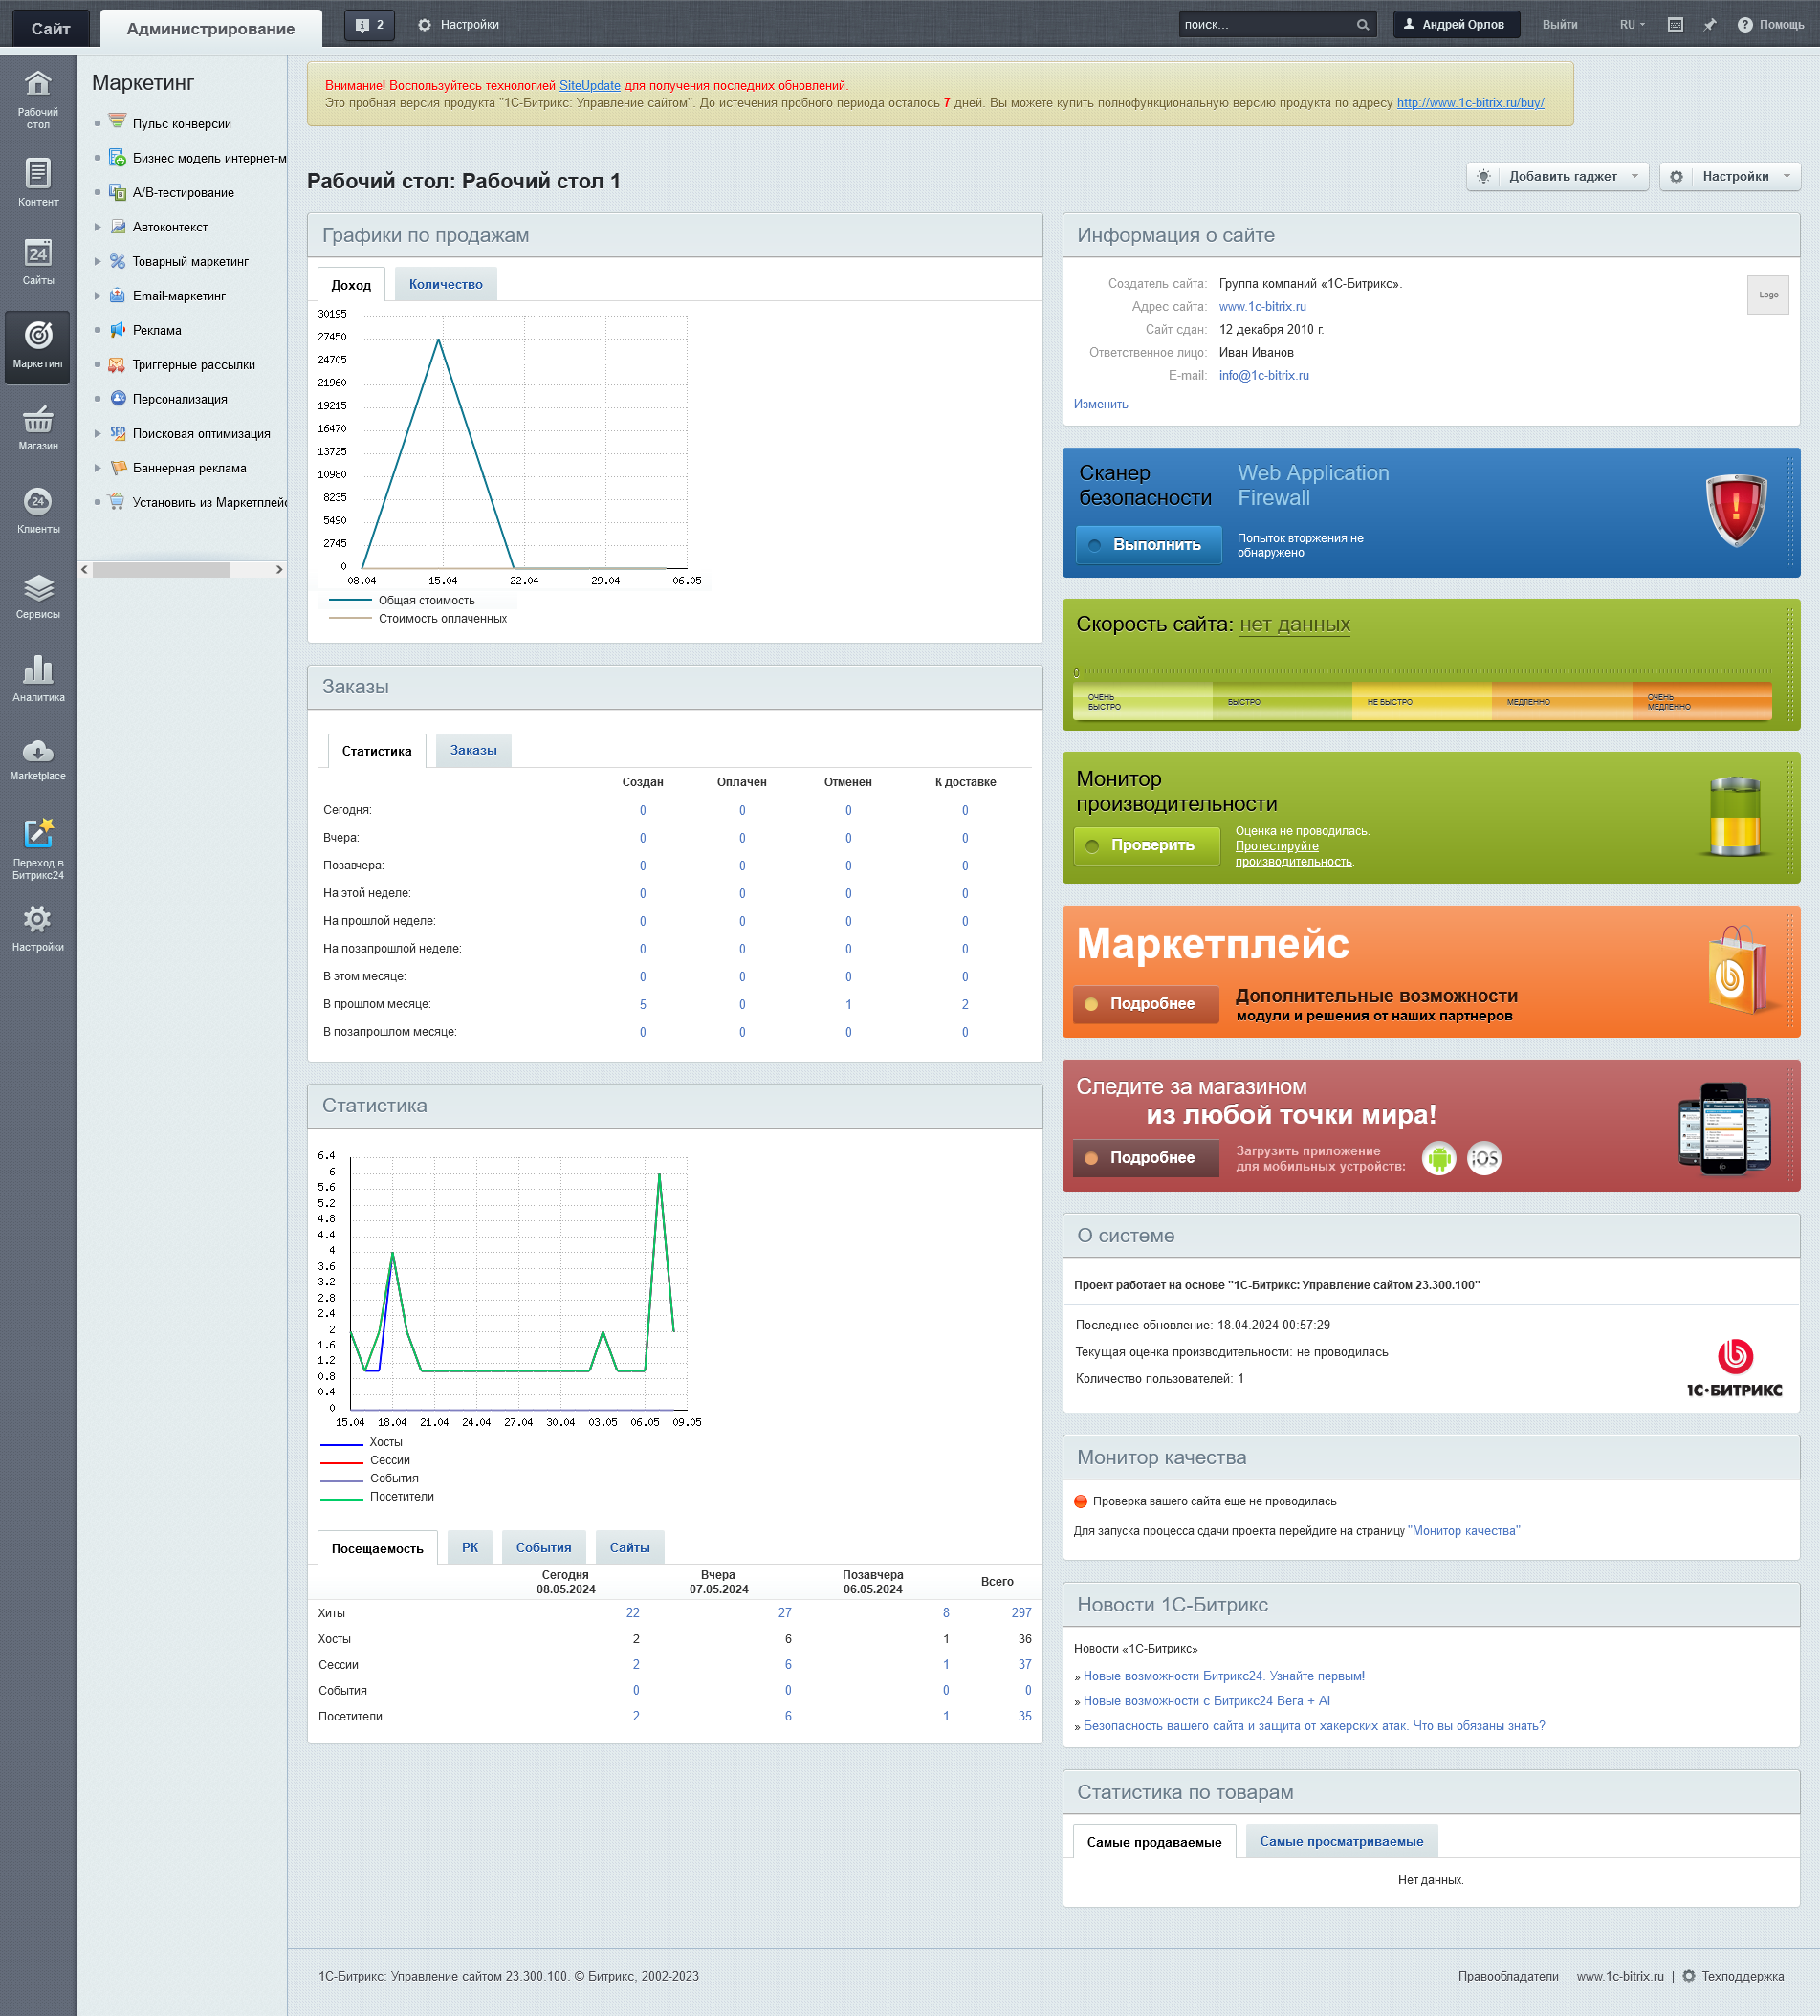Click the keyboard layout icon in header
The height and width of the screenshot is (2016, 1820).
[x=1676, y=25]
